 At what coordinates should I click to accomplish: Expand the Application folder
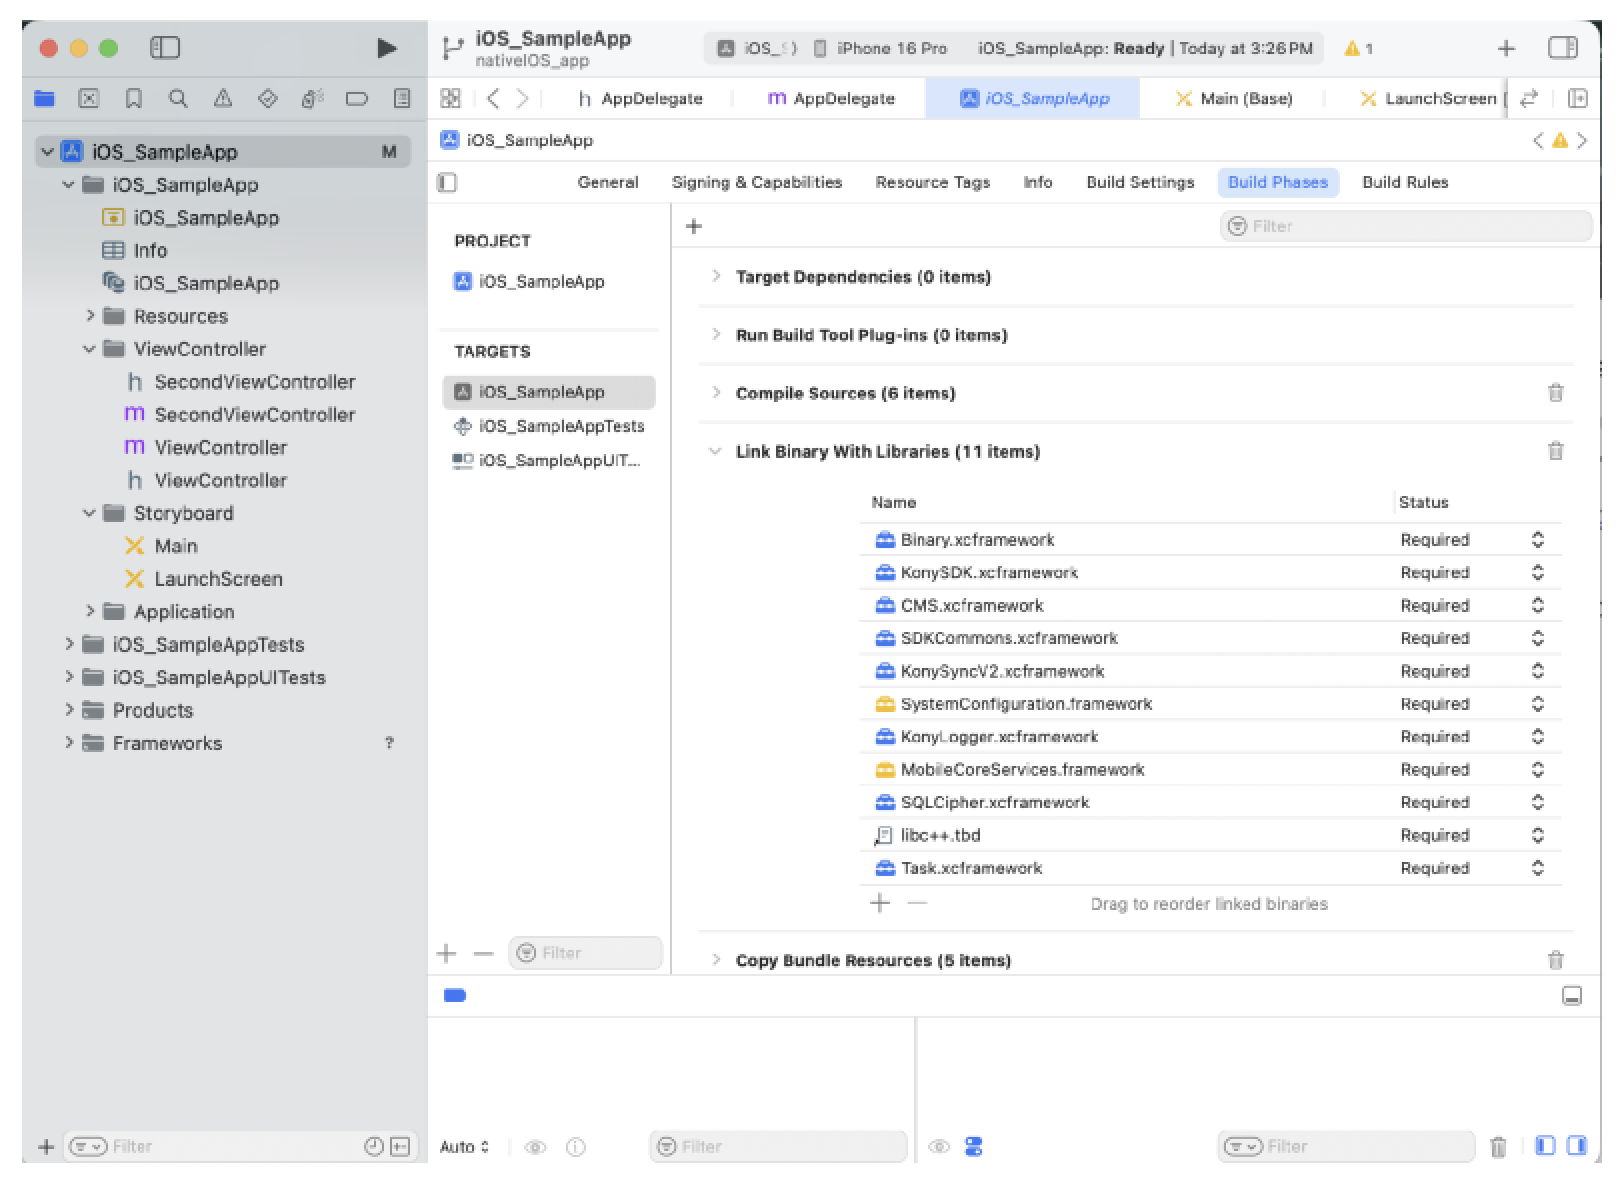click(x=90, y=611)
